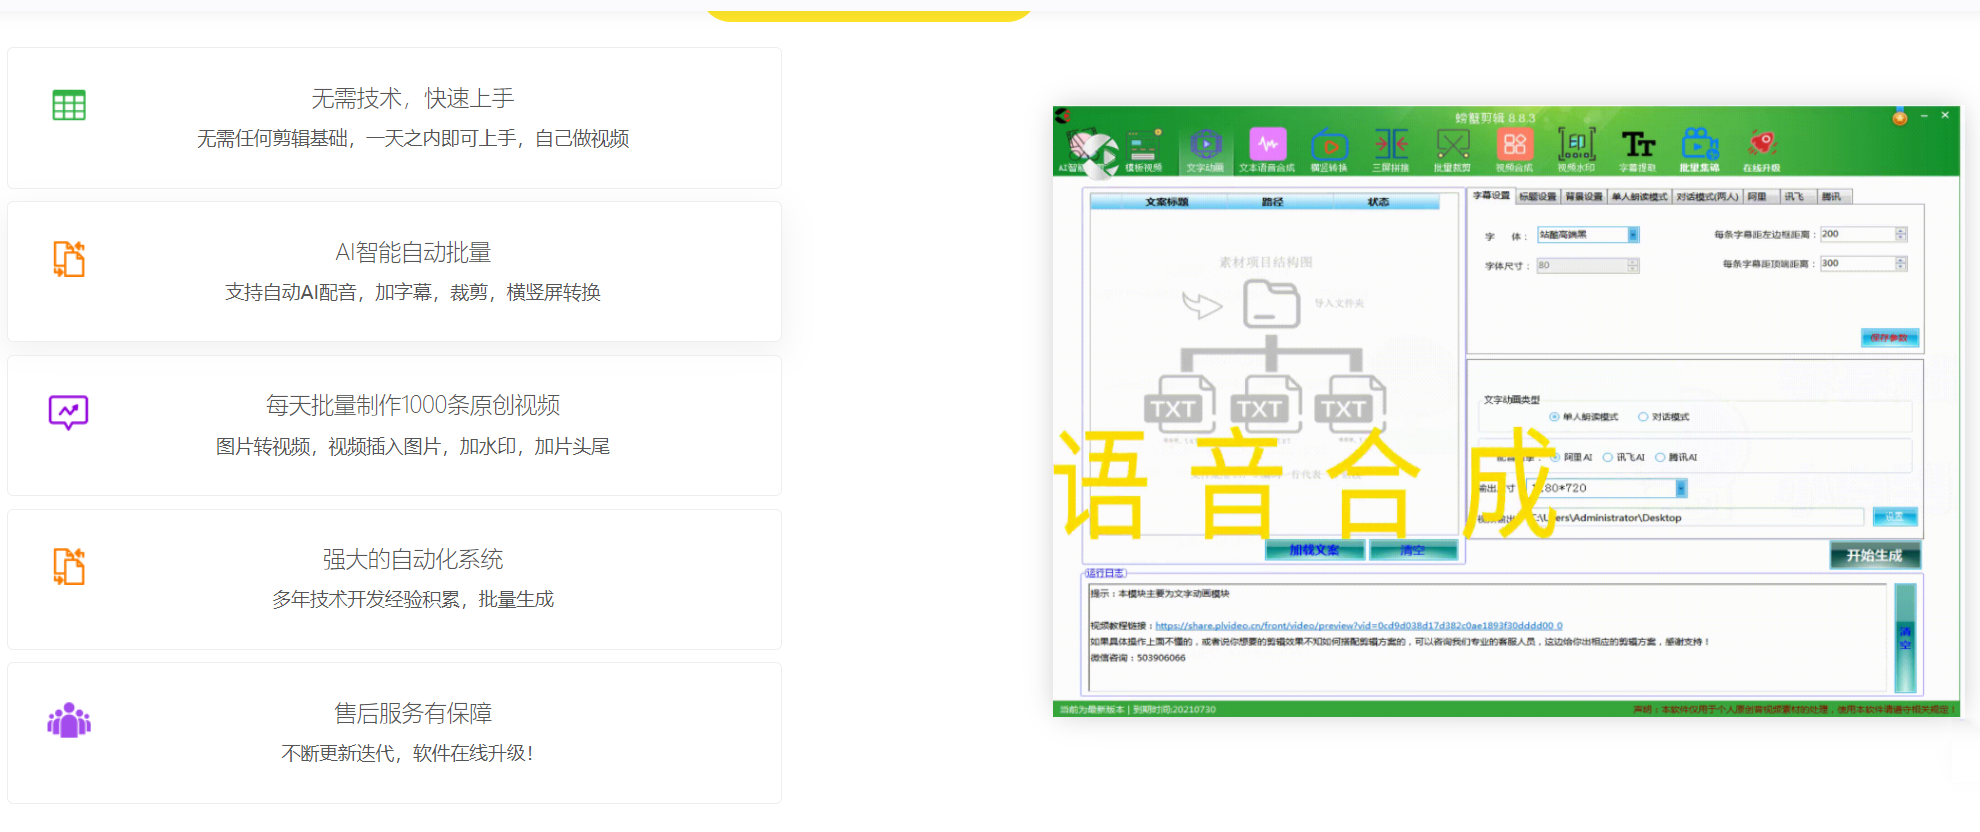Open the 视频合成 tool

[1514, 151]
